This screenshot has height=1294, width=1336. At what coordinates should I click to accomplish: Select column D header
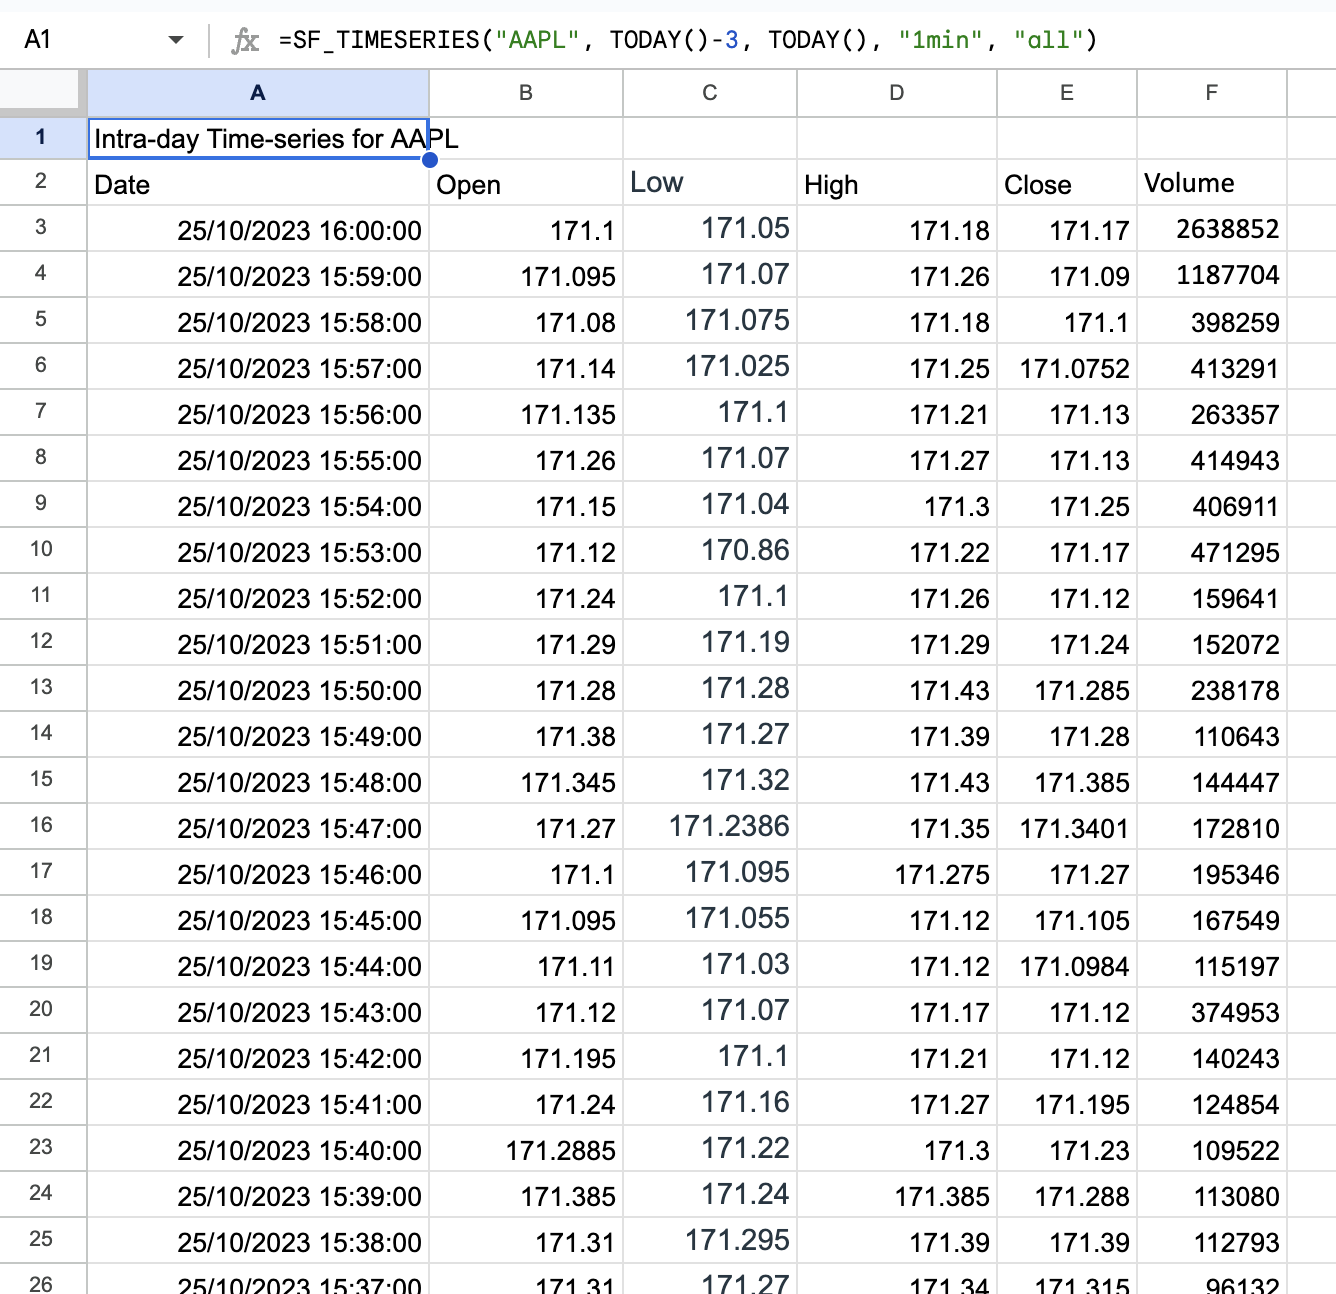[x=897, y=92]
